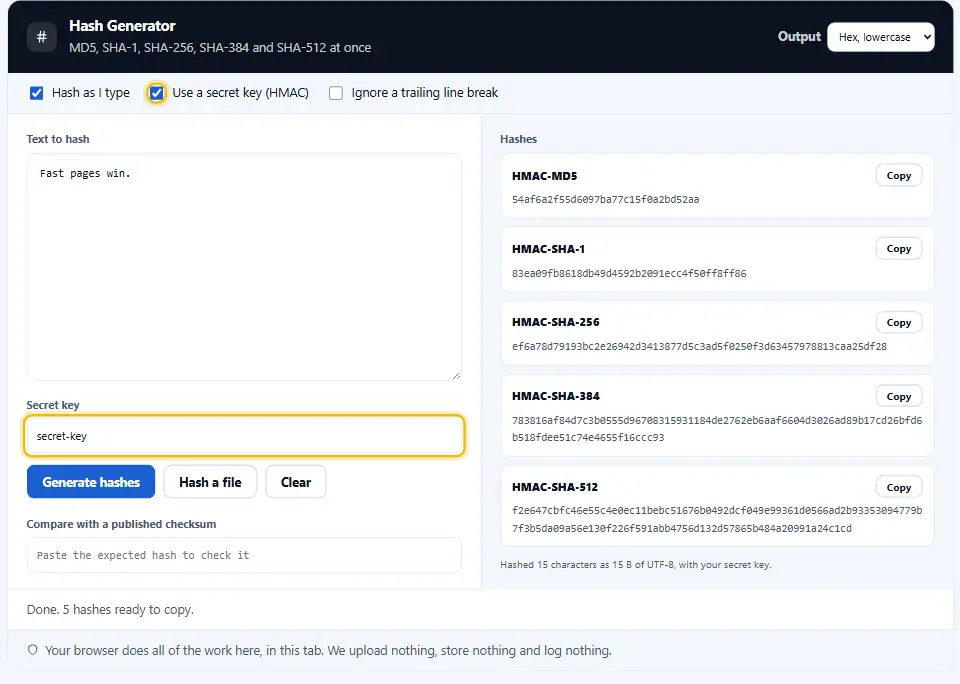Viewport: 960px width, 684px height.
Task: Enable Ignore a trailing line break
Action: (x=336, y=93)
